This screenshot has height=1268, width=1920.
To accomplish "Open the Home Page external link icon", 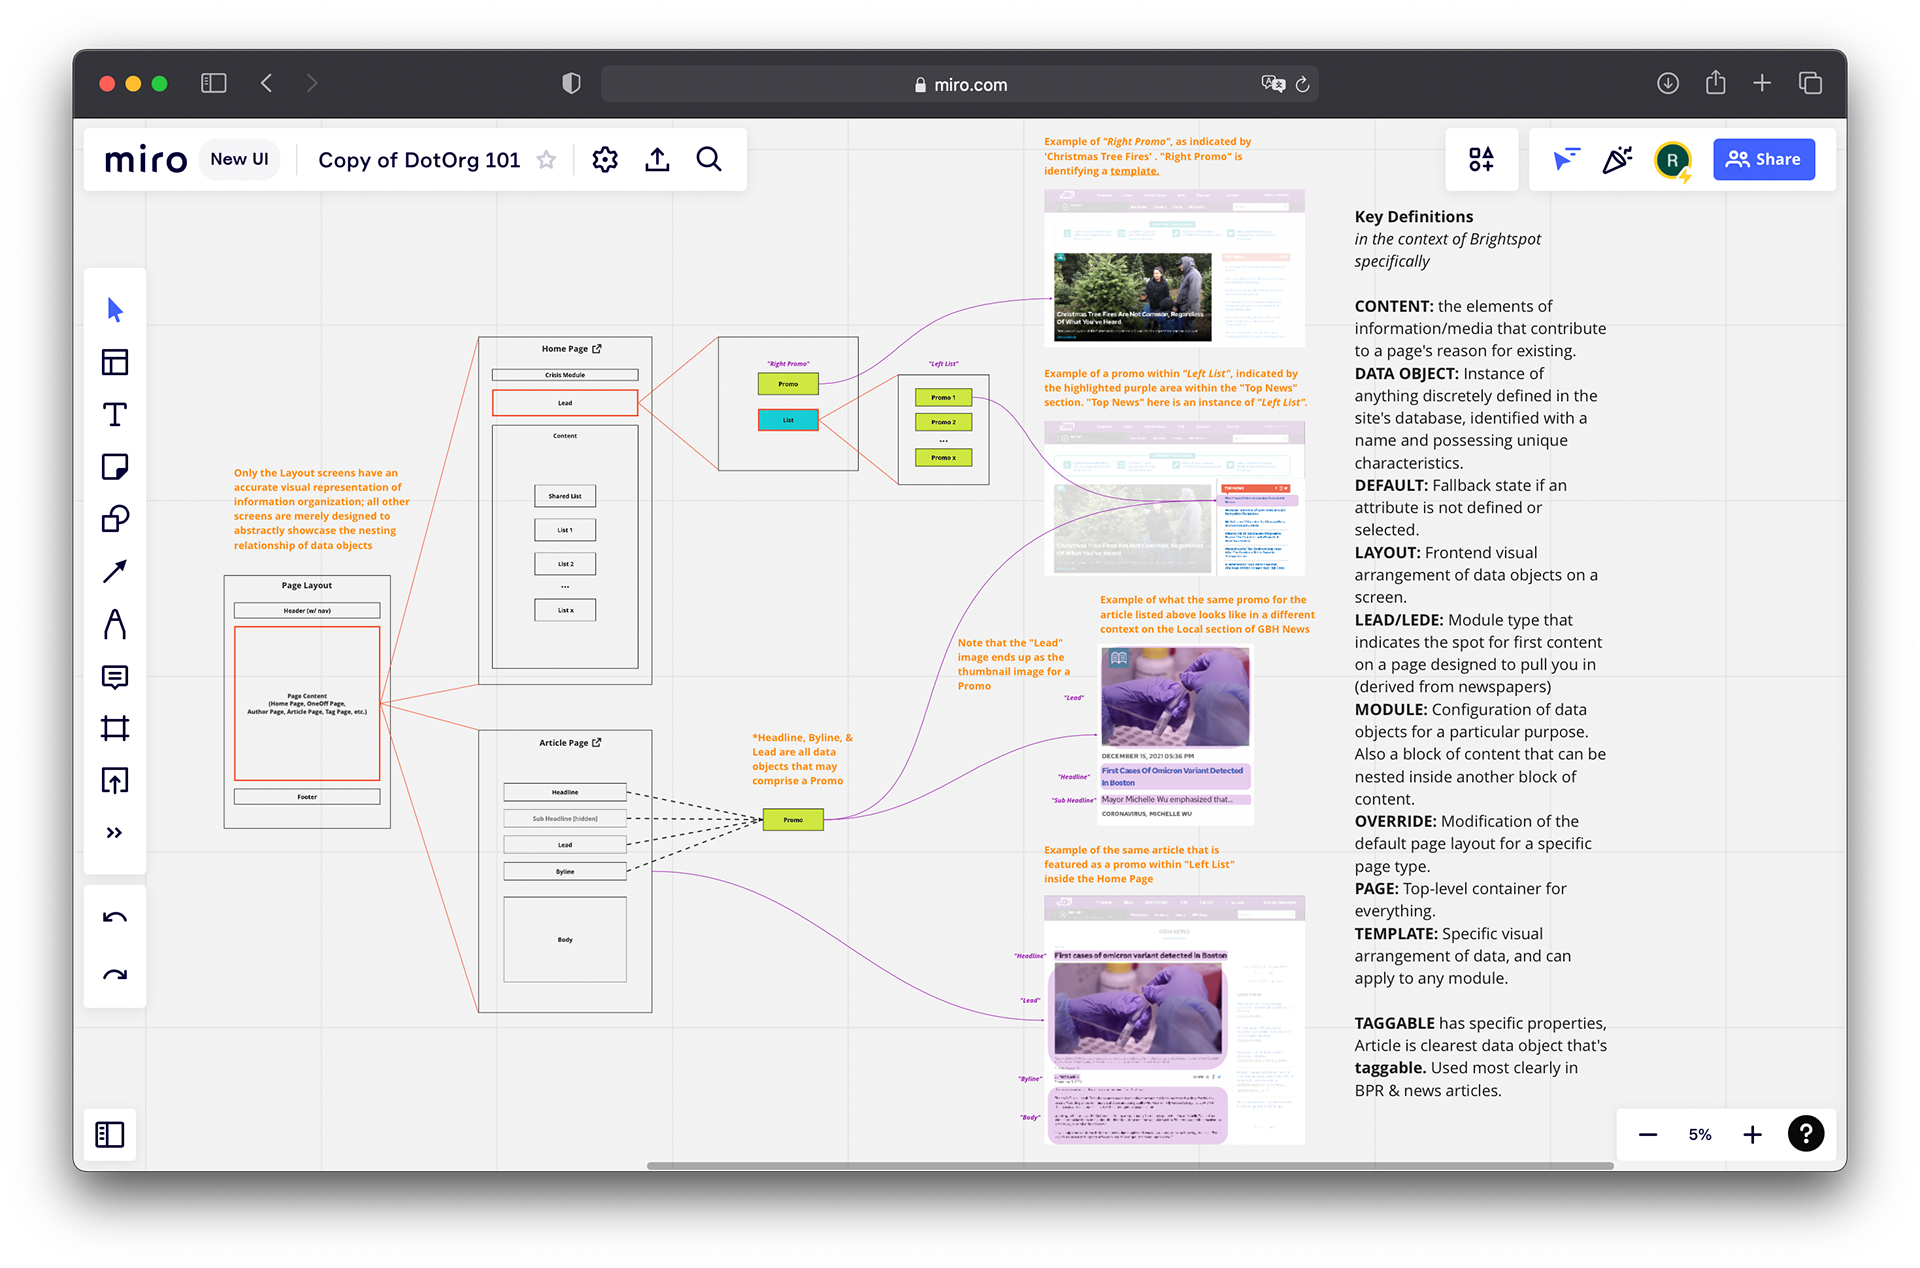I will (x=597, y=349).
